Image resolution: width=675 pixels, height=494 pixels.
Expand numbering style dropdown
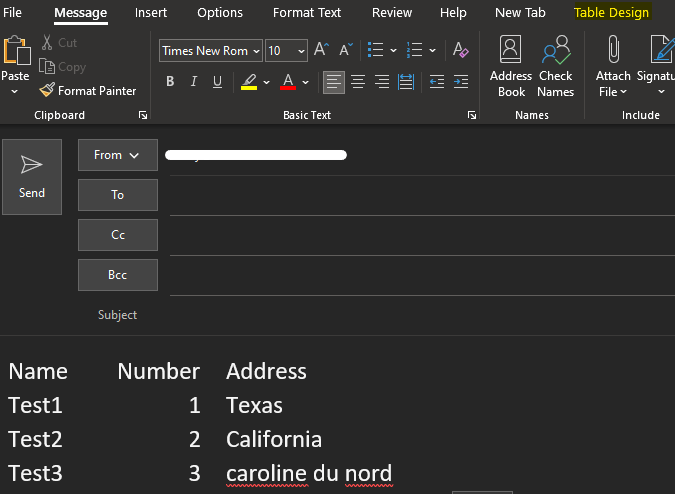(x=432, y=50)
